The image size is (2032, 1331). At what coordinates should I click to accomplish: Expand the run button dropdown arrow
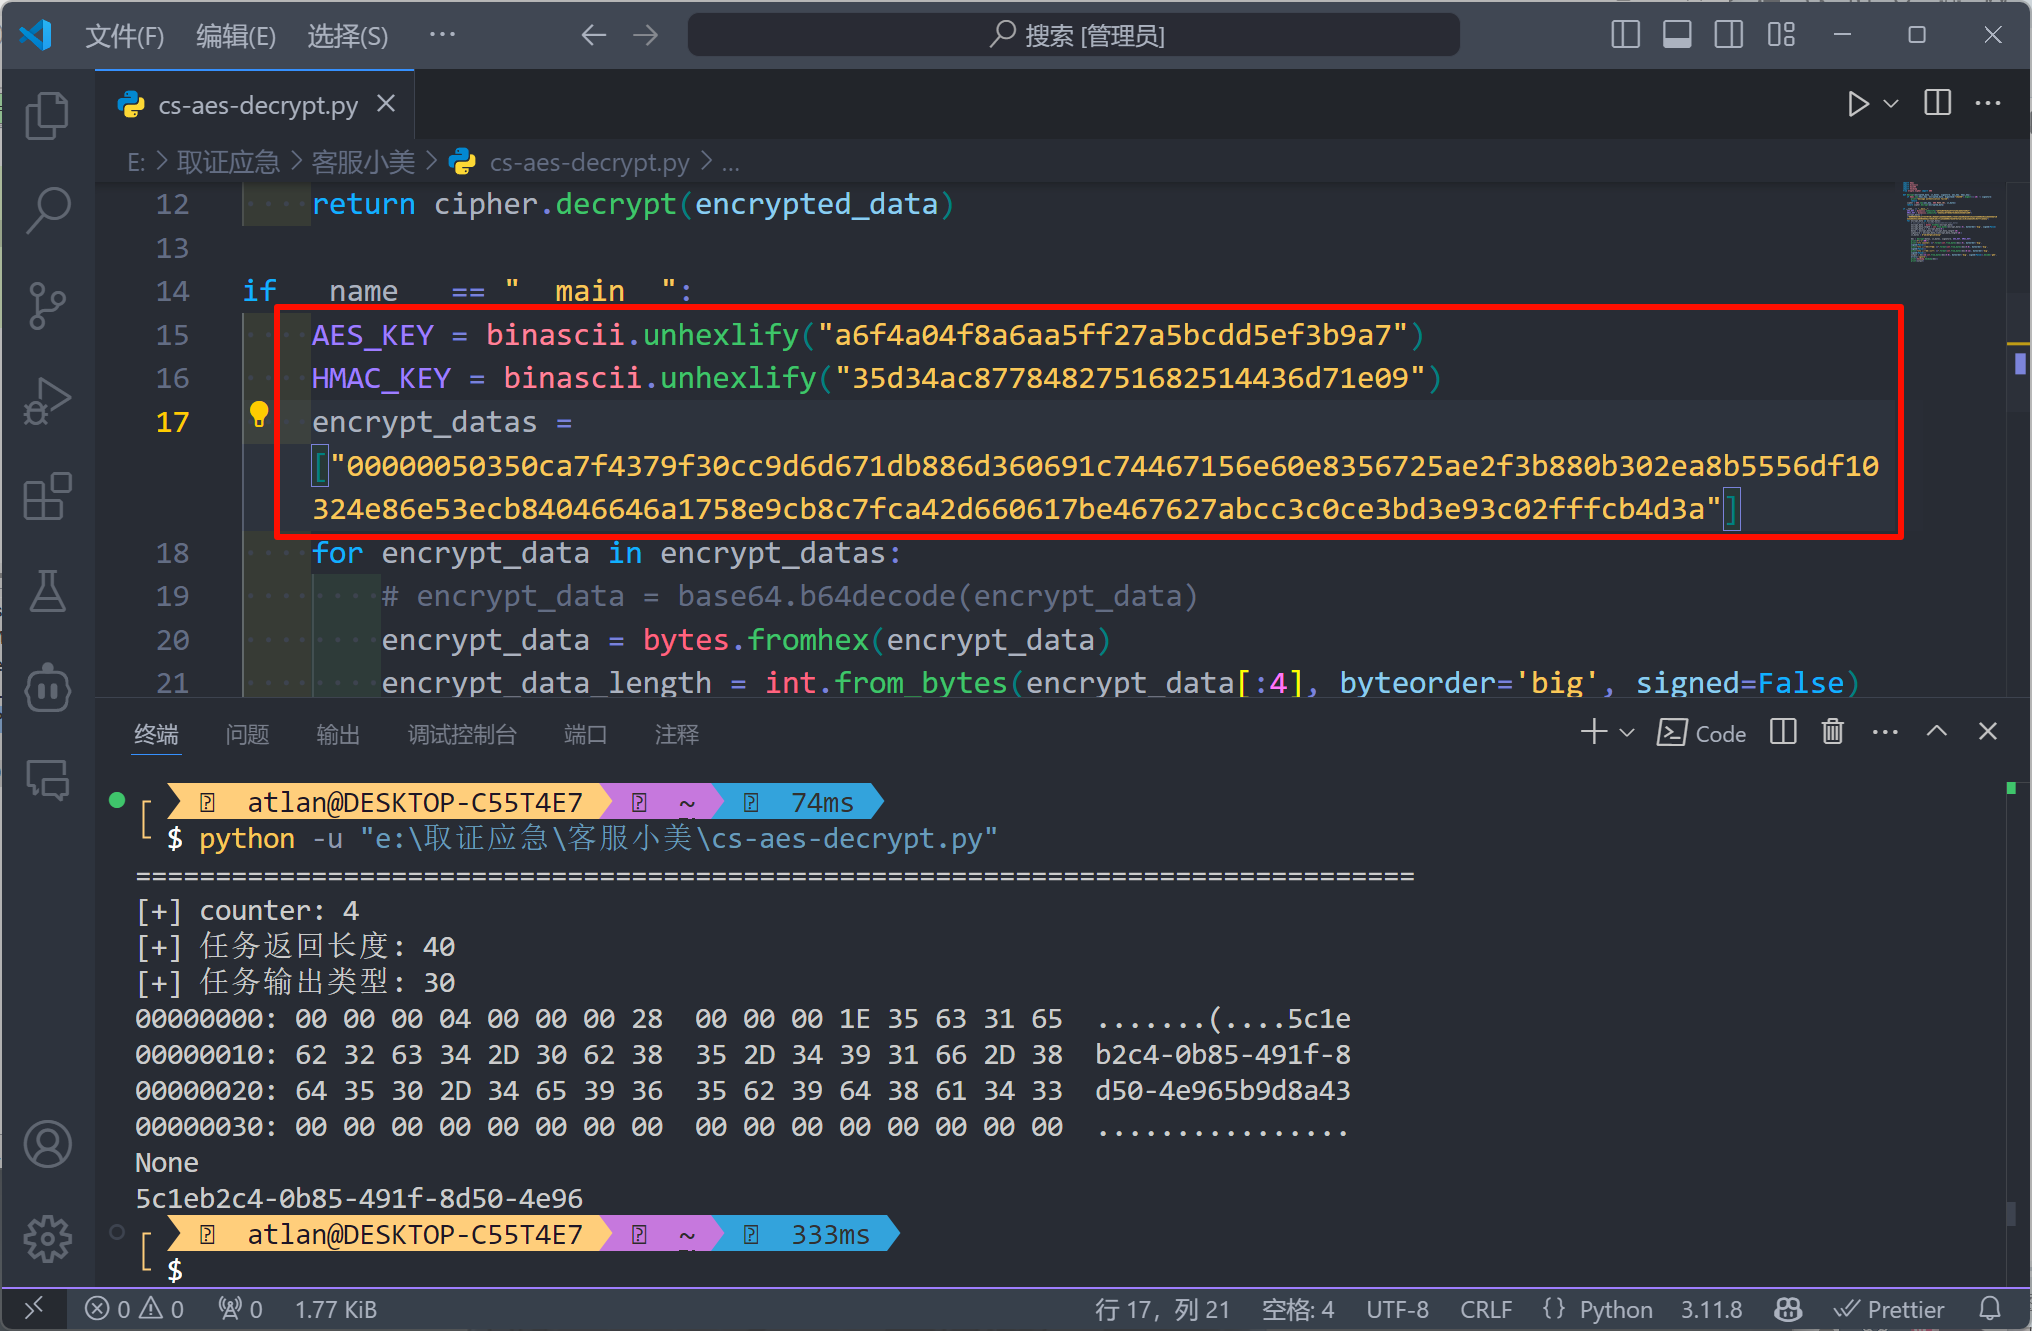[x=1891, y=104]
